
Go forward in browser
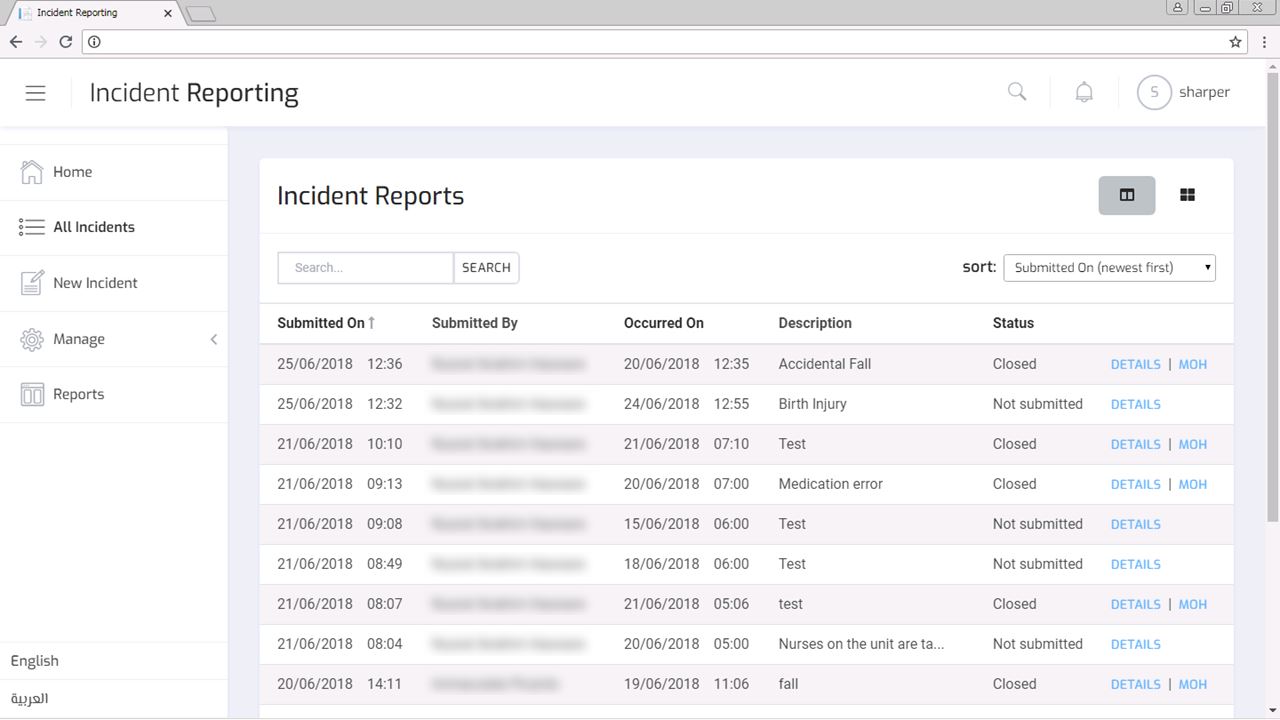[40, 42]
